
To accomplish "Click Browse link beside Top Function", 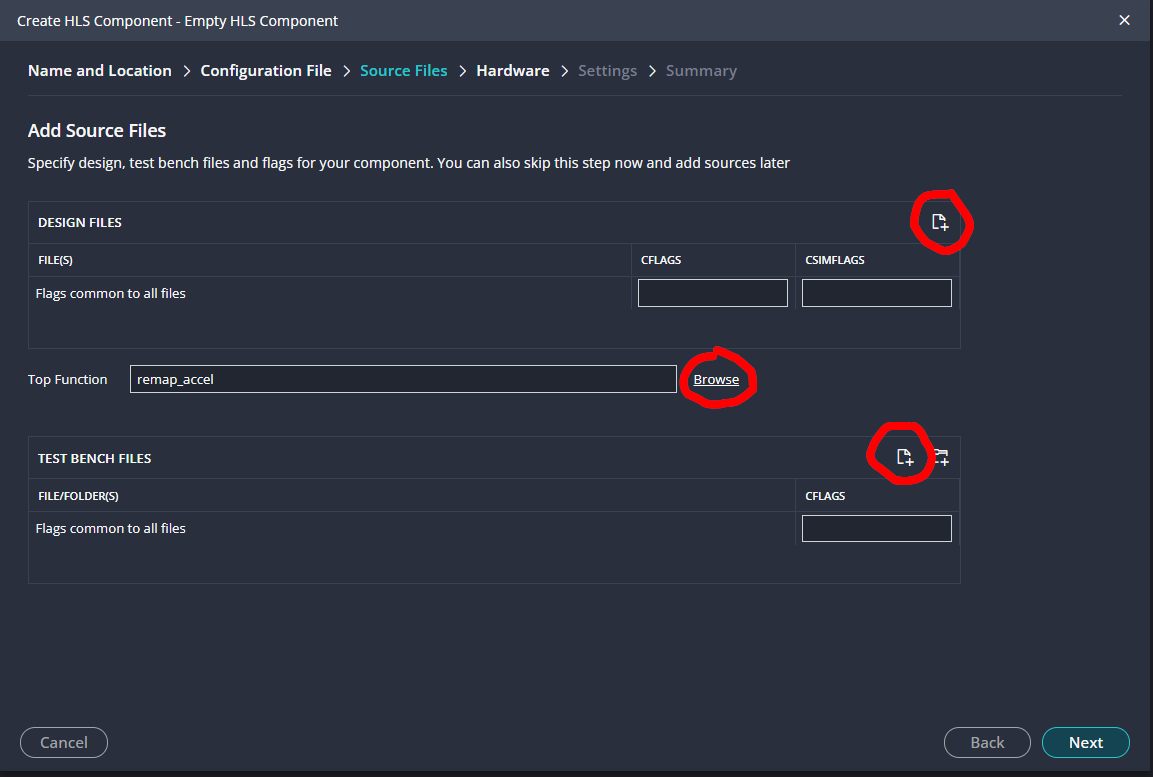I will coord(716,380).
